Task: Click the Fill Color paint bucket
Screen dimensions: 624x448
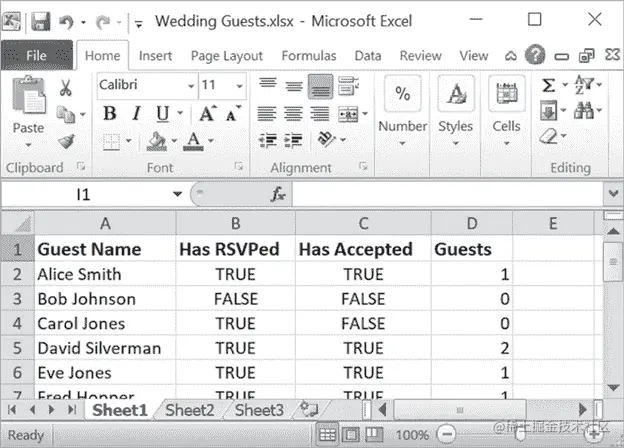Action: (156, 141)
